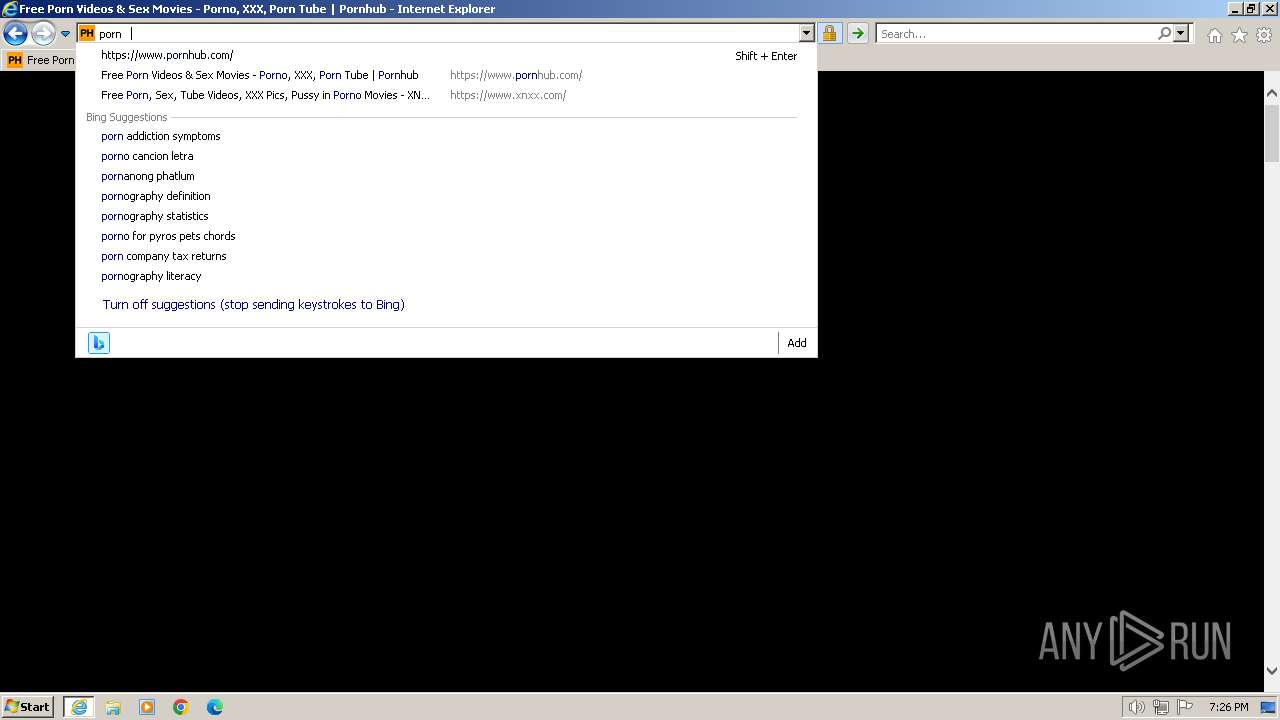Select the https://www.pornhub.com/ suggestion row
Viewport: 1280px width, 720px height.
click(447, 56)
